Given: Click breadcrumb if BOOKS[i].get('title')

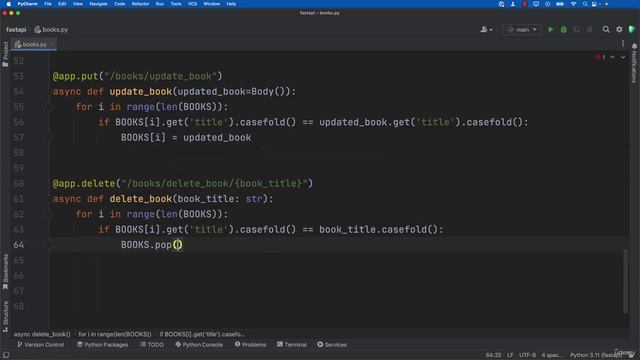Looking at the screenshot, I should [202, 334].
